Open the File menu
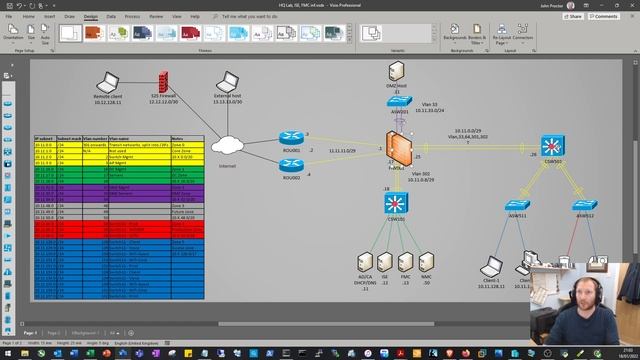Image resolution: width=640 pixels, height=360 pixels. point(9,16)
